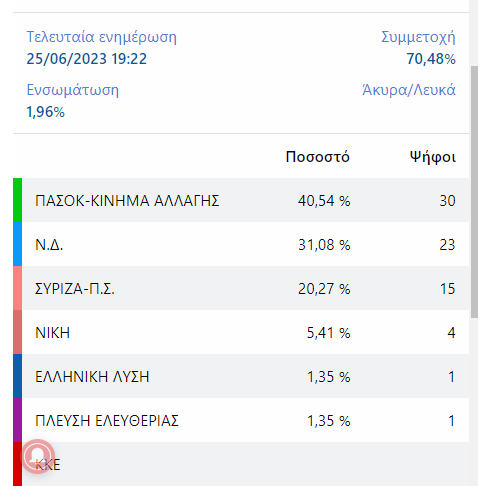Image resolution: width=478 pixels, height=486 pixels.
Task: Click the 40,54 % percentage for ΠΑΣΟΚ
Action: point(324,201)
